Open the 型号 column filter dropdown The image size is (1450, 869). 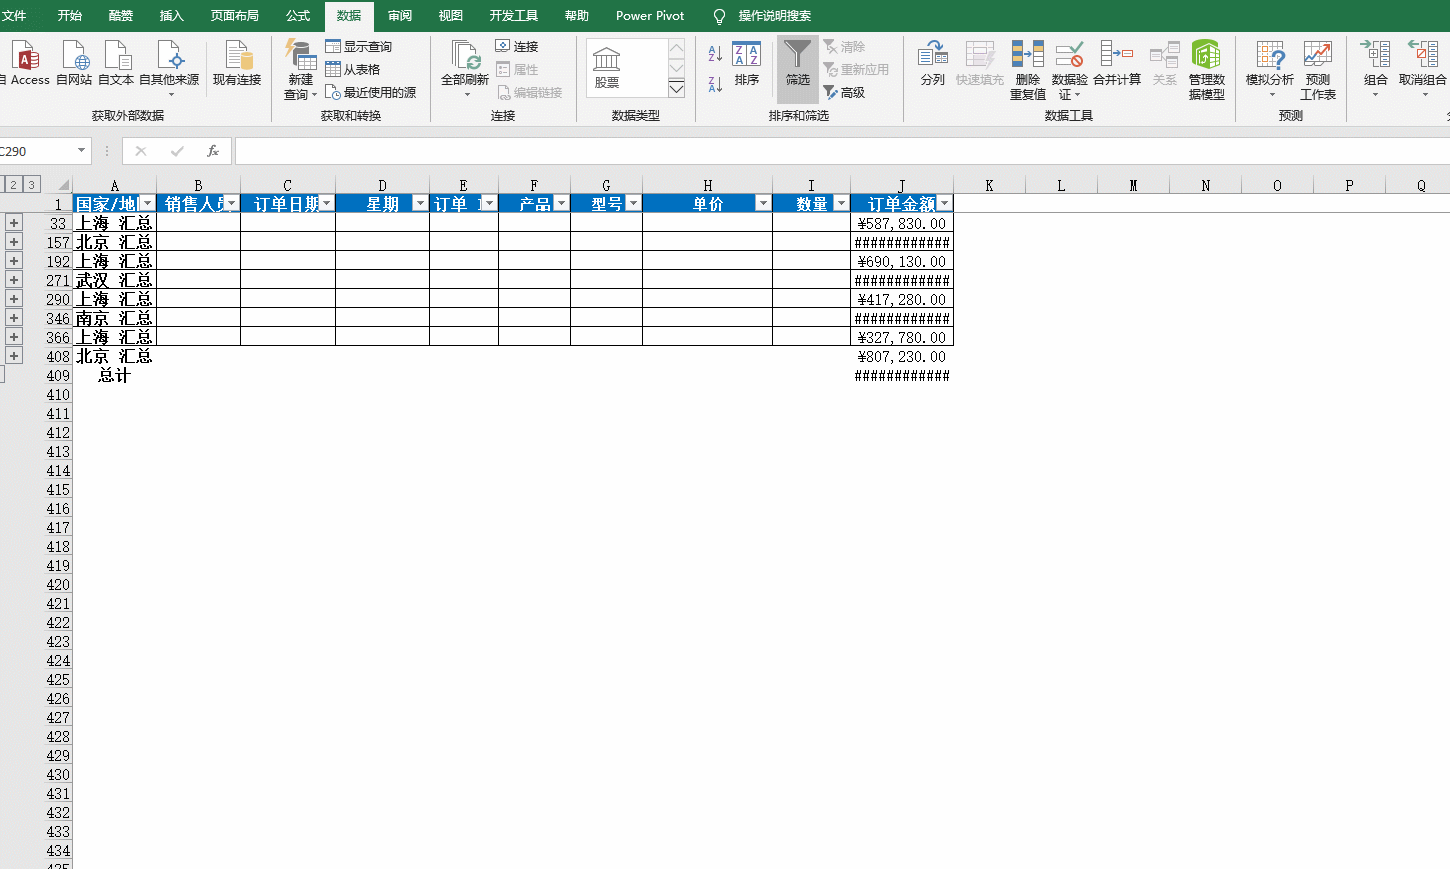pyautogui.click(x=633, y=204)
